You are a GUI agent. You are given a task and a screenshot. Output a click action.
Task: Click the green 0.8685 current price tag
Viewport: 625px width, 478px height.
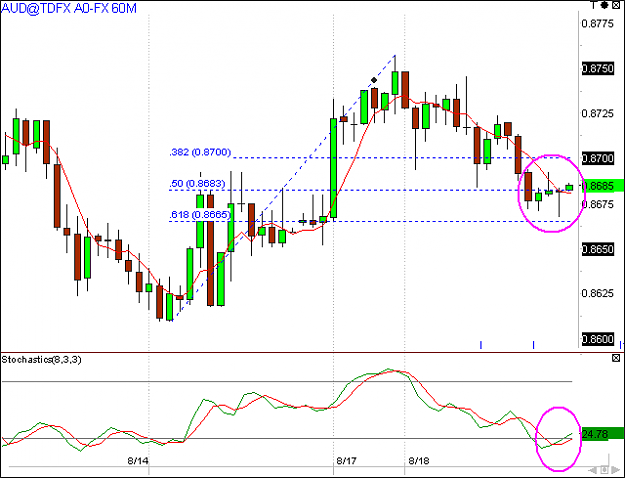602,186
